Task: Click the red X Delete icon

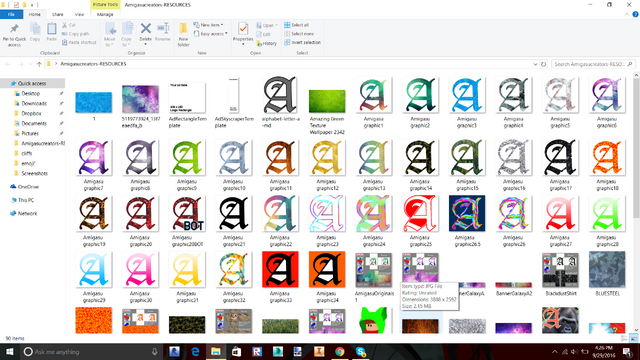Action: [x=146, y=29]
